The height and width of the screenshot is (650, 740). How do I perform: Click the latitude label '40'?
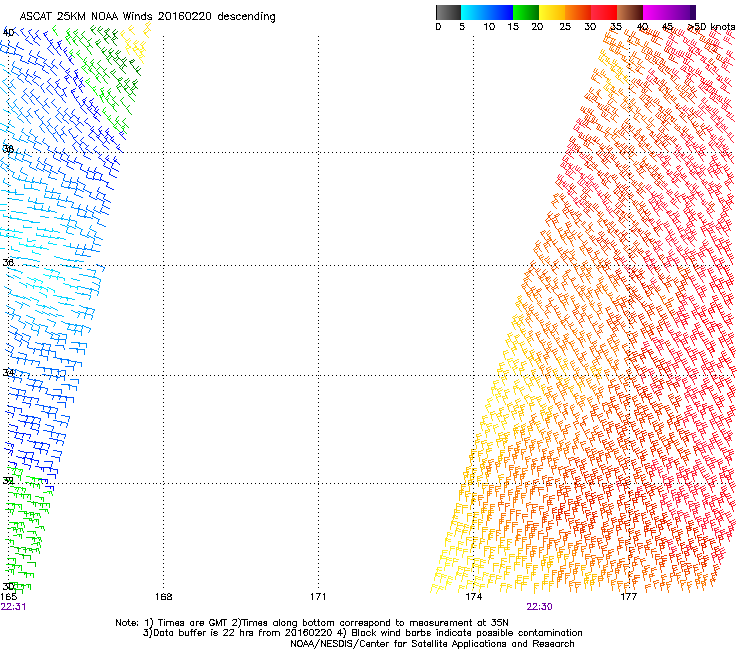[8, 33]
